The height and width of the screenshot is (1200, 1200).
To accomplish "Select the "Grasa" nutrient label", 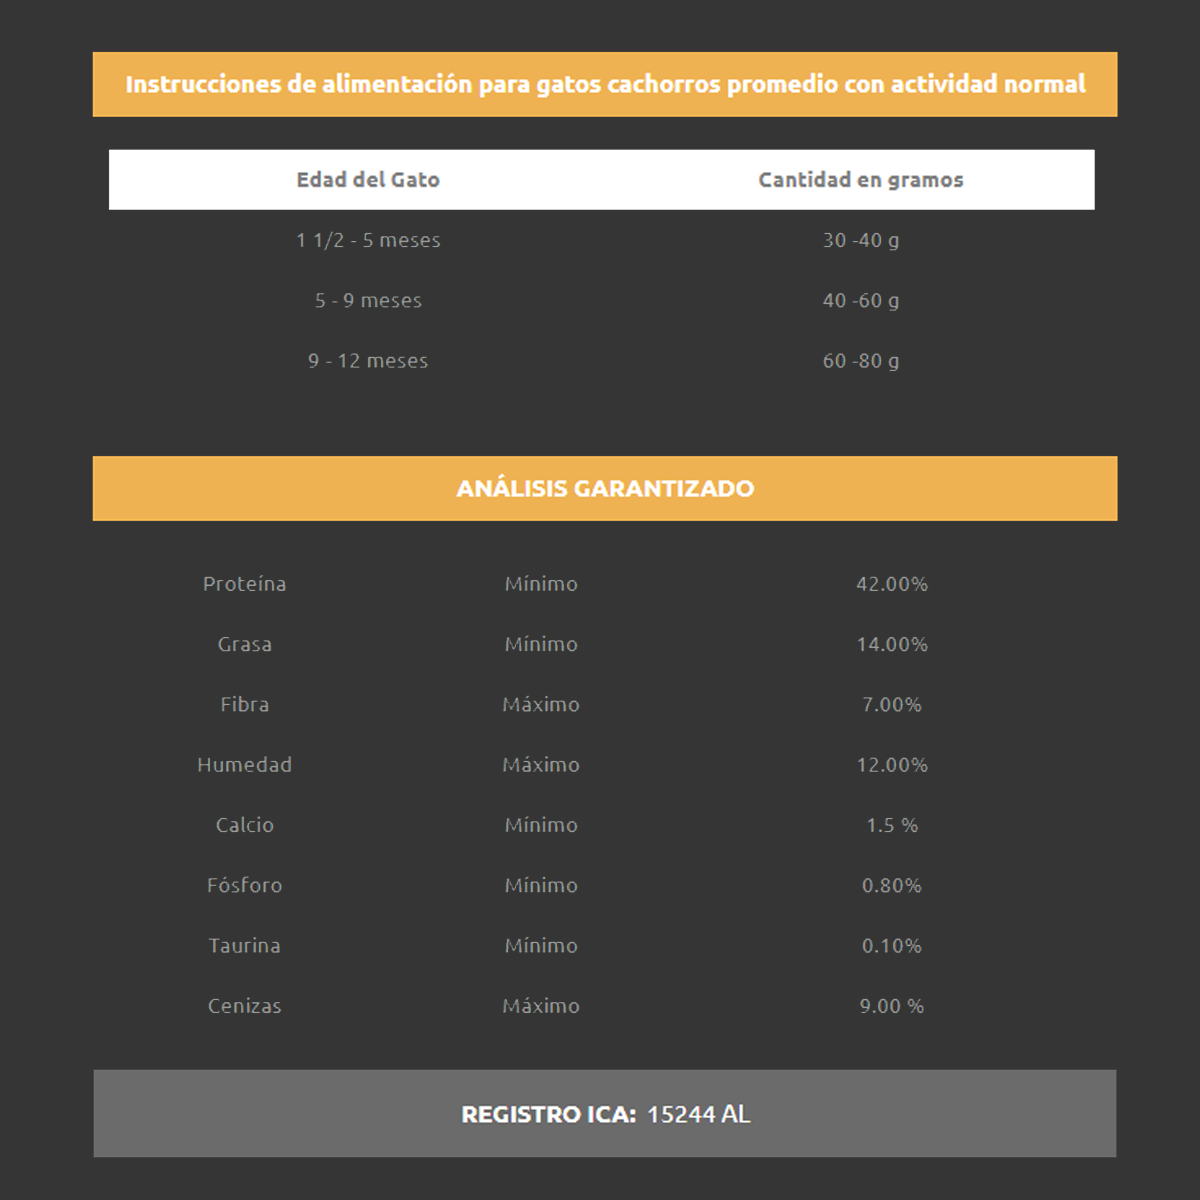I will pos(244,644).
